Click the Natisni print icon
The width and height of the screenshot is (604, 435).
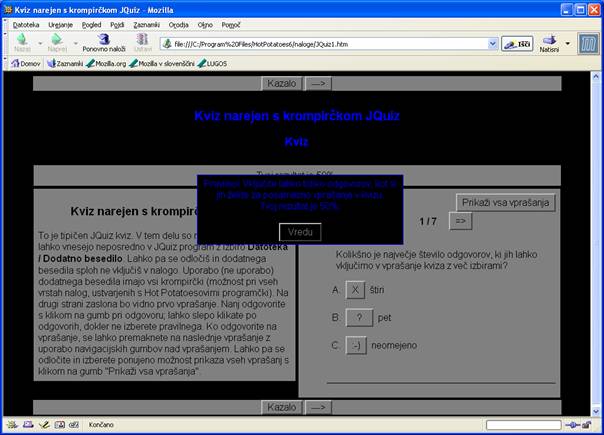(549, 40)
